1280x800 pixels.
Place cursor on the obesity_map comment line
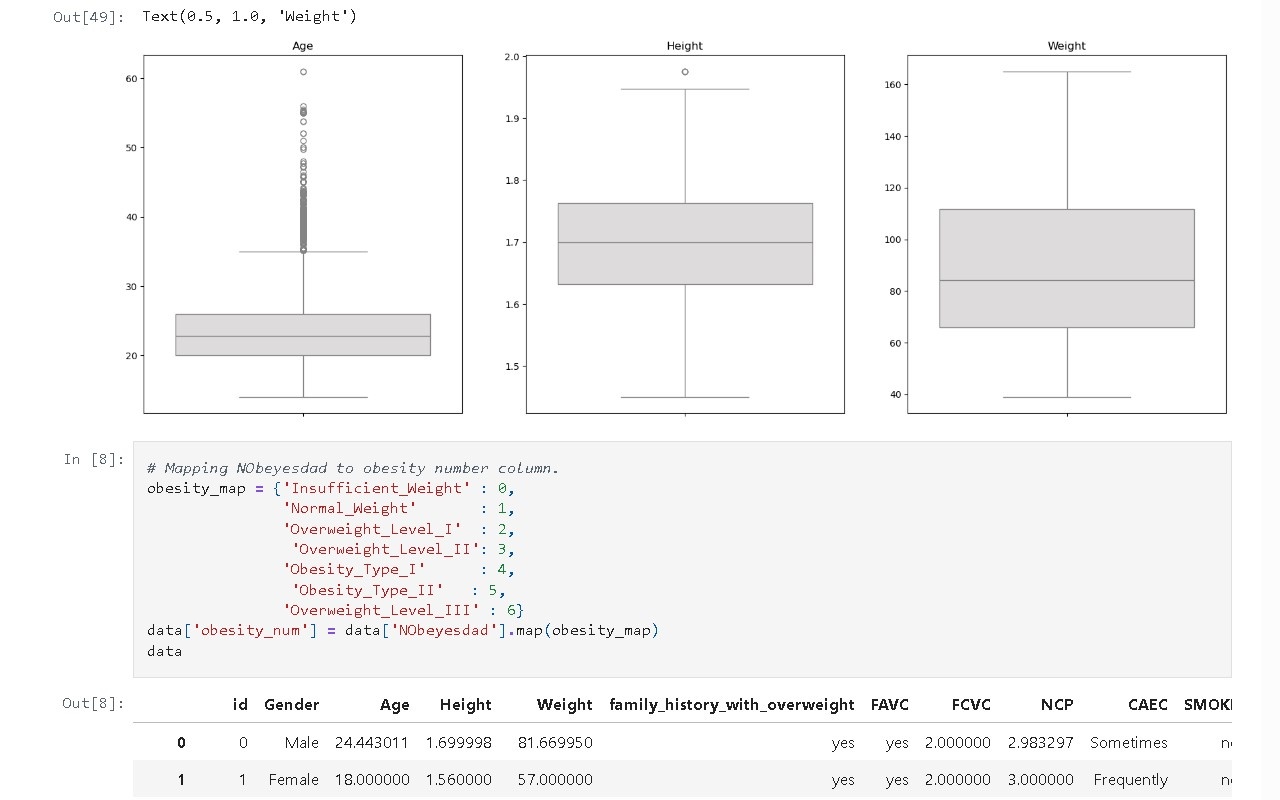pos(352,468)
